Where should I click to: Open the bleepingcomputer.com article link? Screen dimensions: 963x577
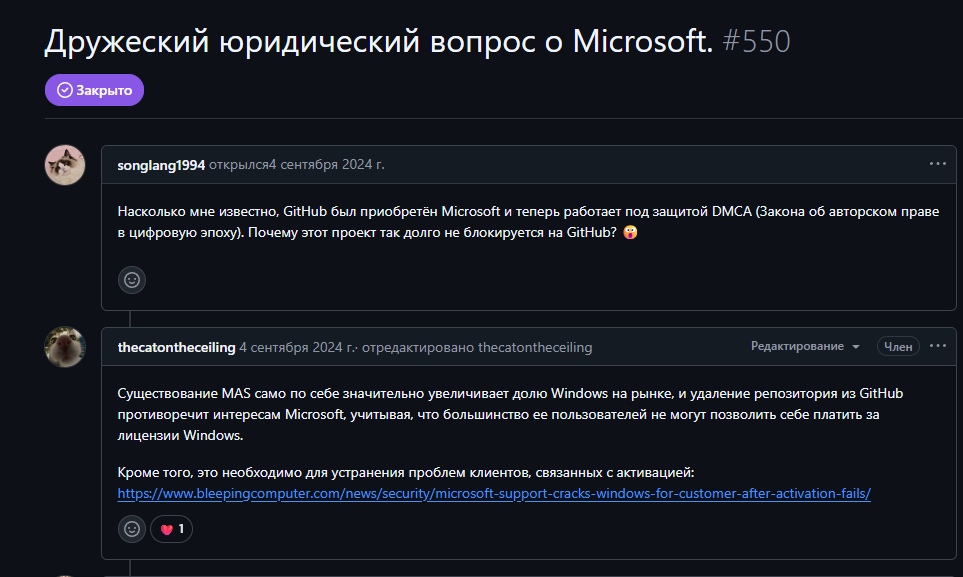(x=494, y=493)
